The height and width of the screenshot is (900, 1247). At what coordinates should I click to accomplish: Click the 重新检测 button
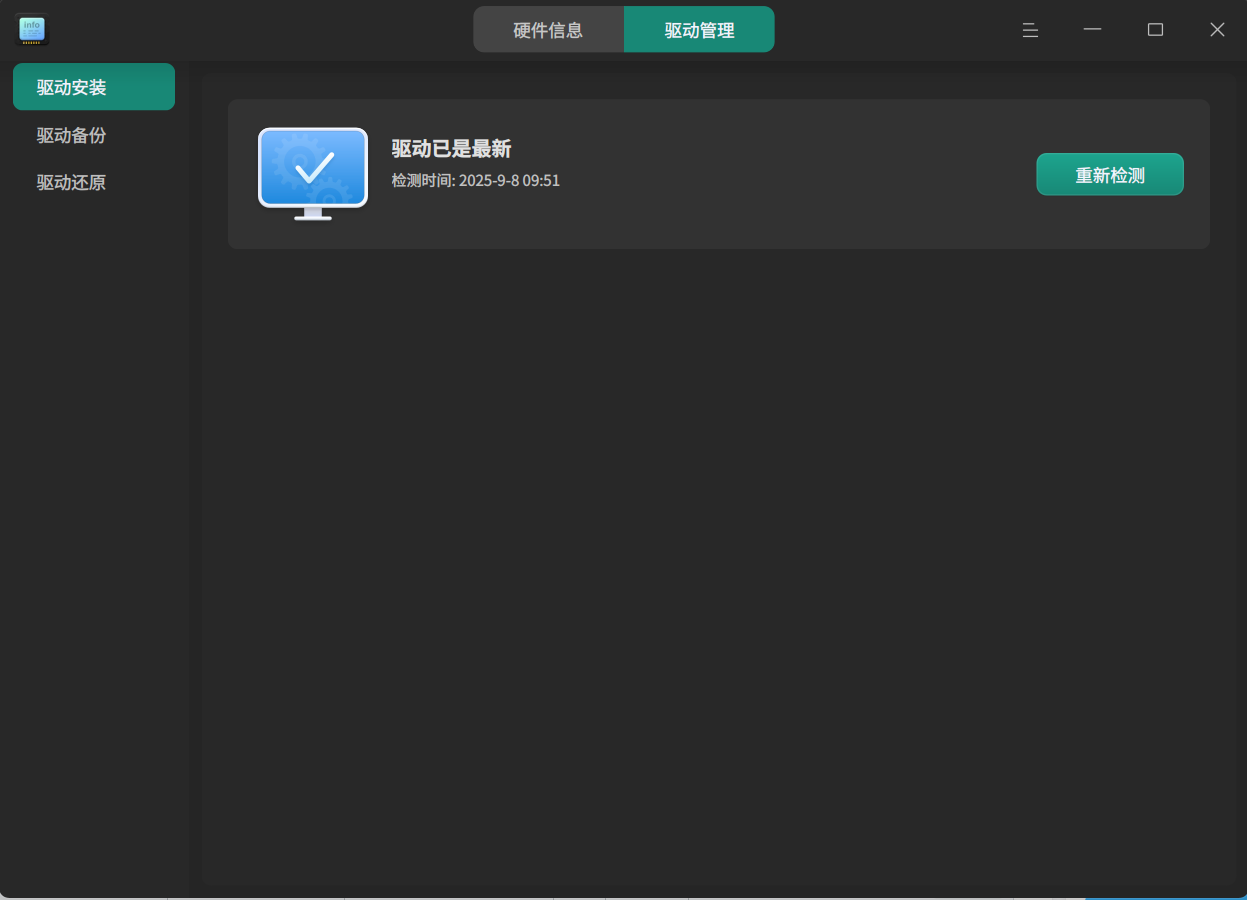1110,175
